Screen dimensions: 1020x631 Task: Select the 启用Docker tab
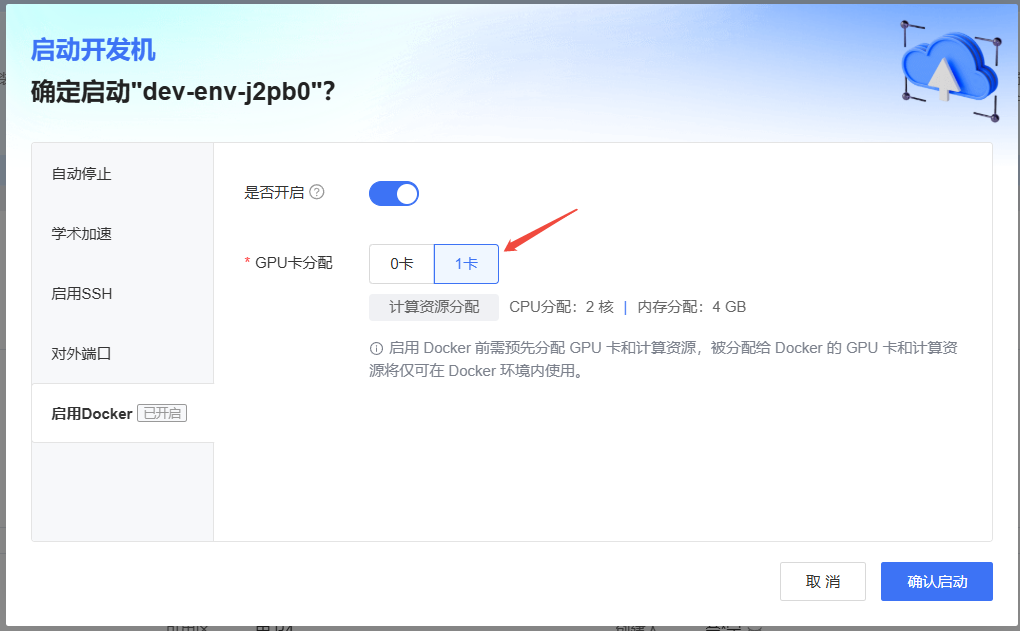92,413
